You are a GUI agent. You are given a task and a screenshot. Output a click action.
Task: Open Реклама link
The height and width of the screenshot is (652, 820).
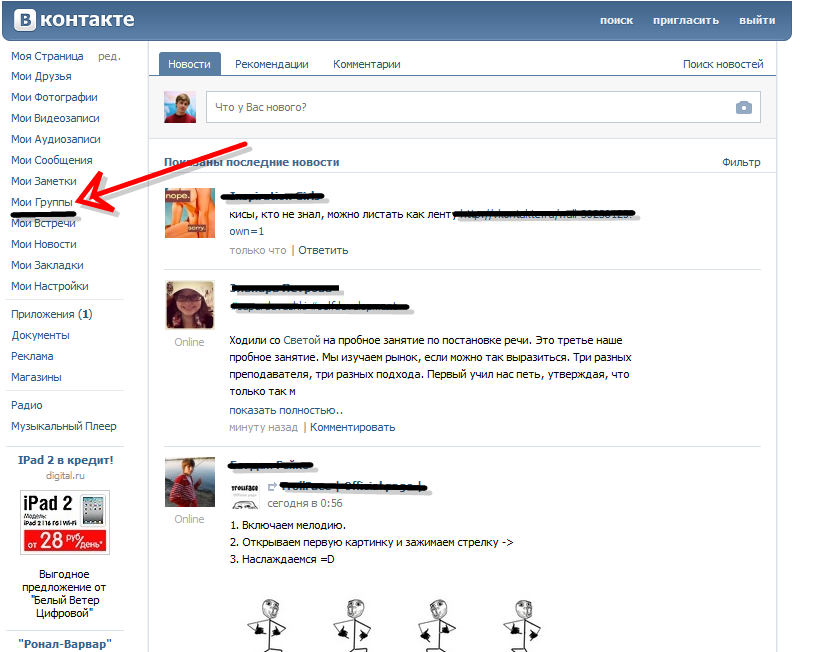[32, 356]
